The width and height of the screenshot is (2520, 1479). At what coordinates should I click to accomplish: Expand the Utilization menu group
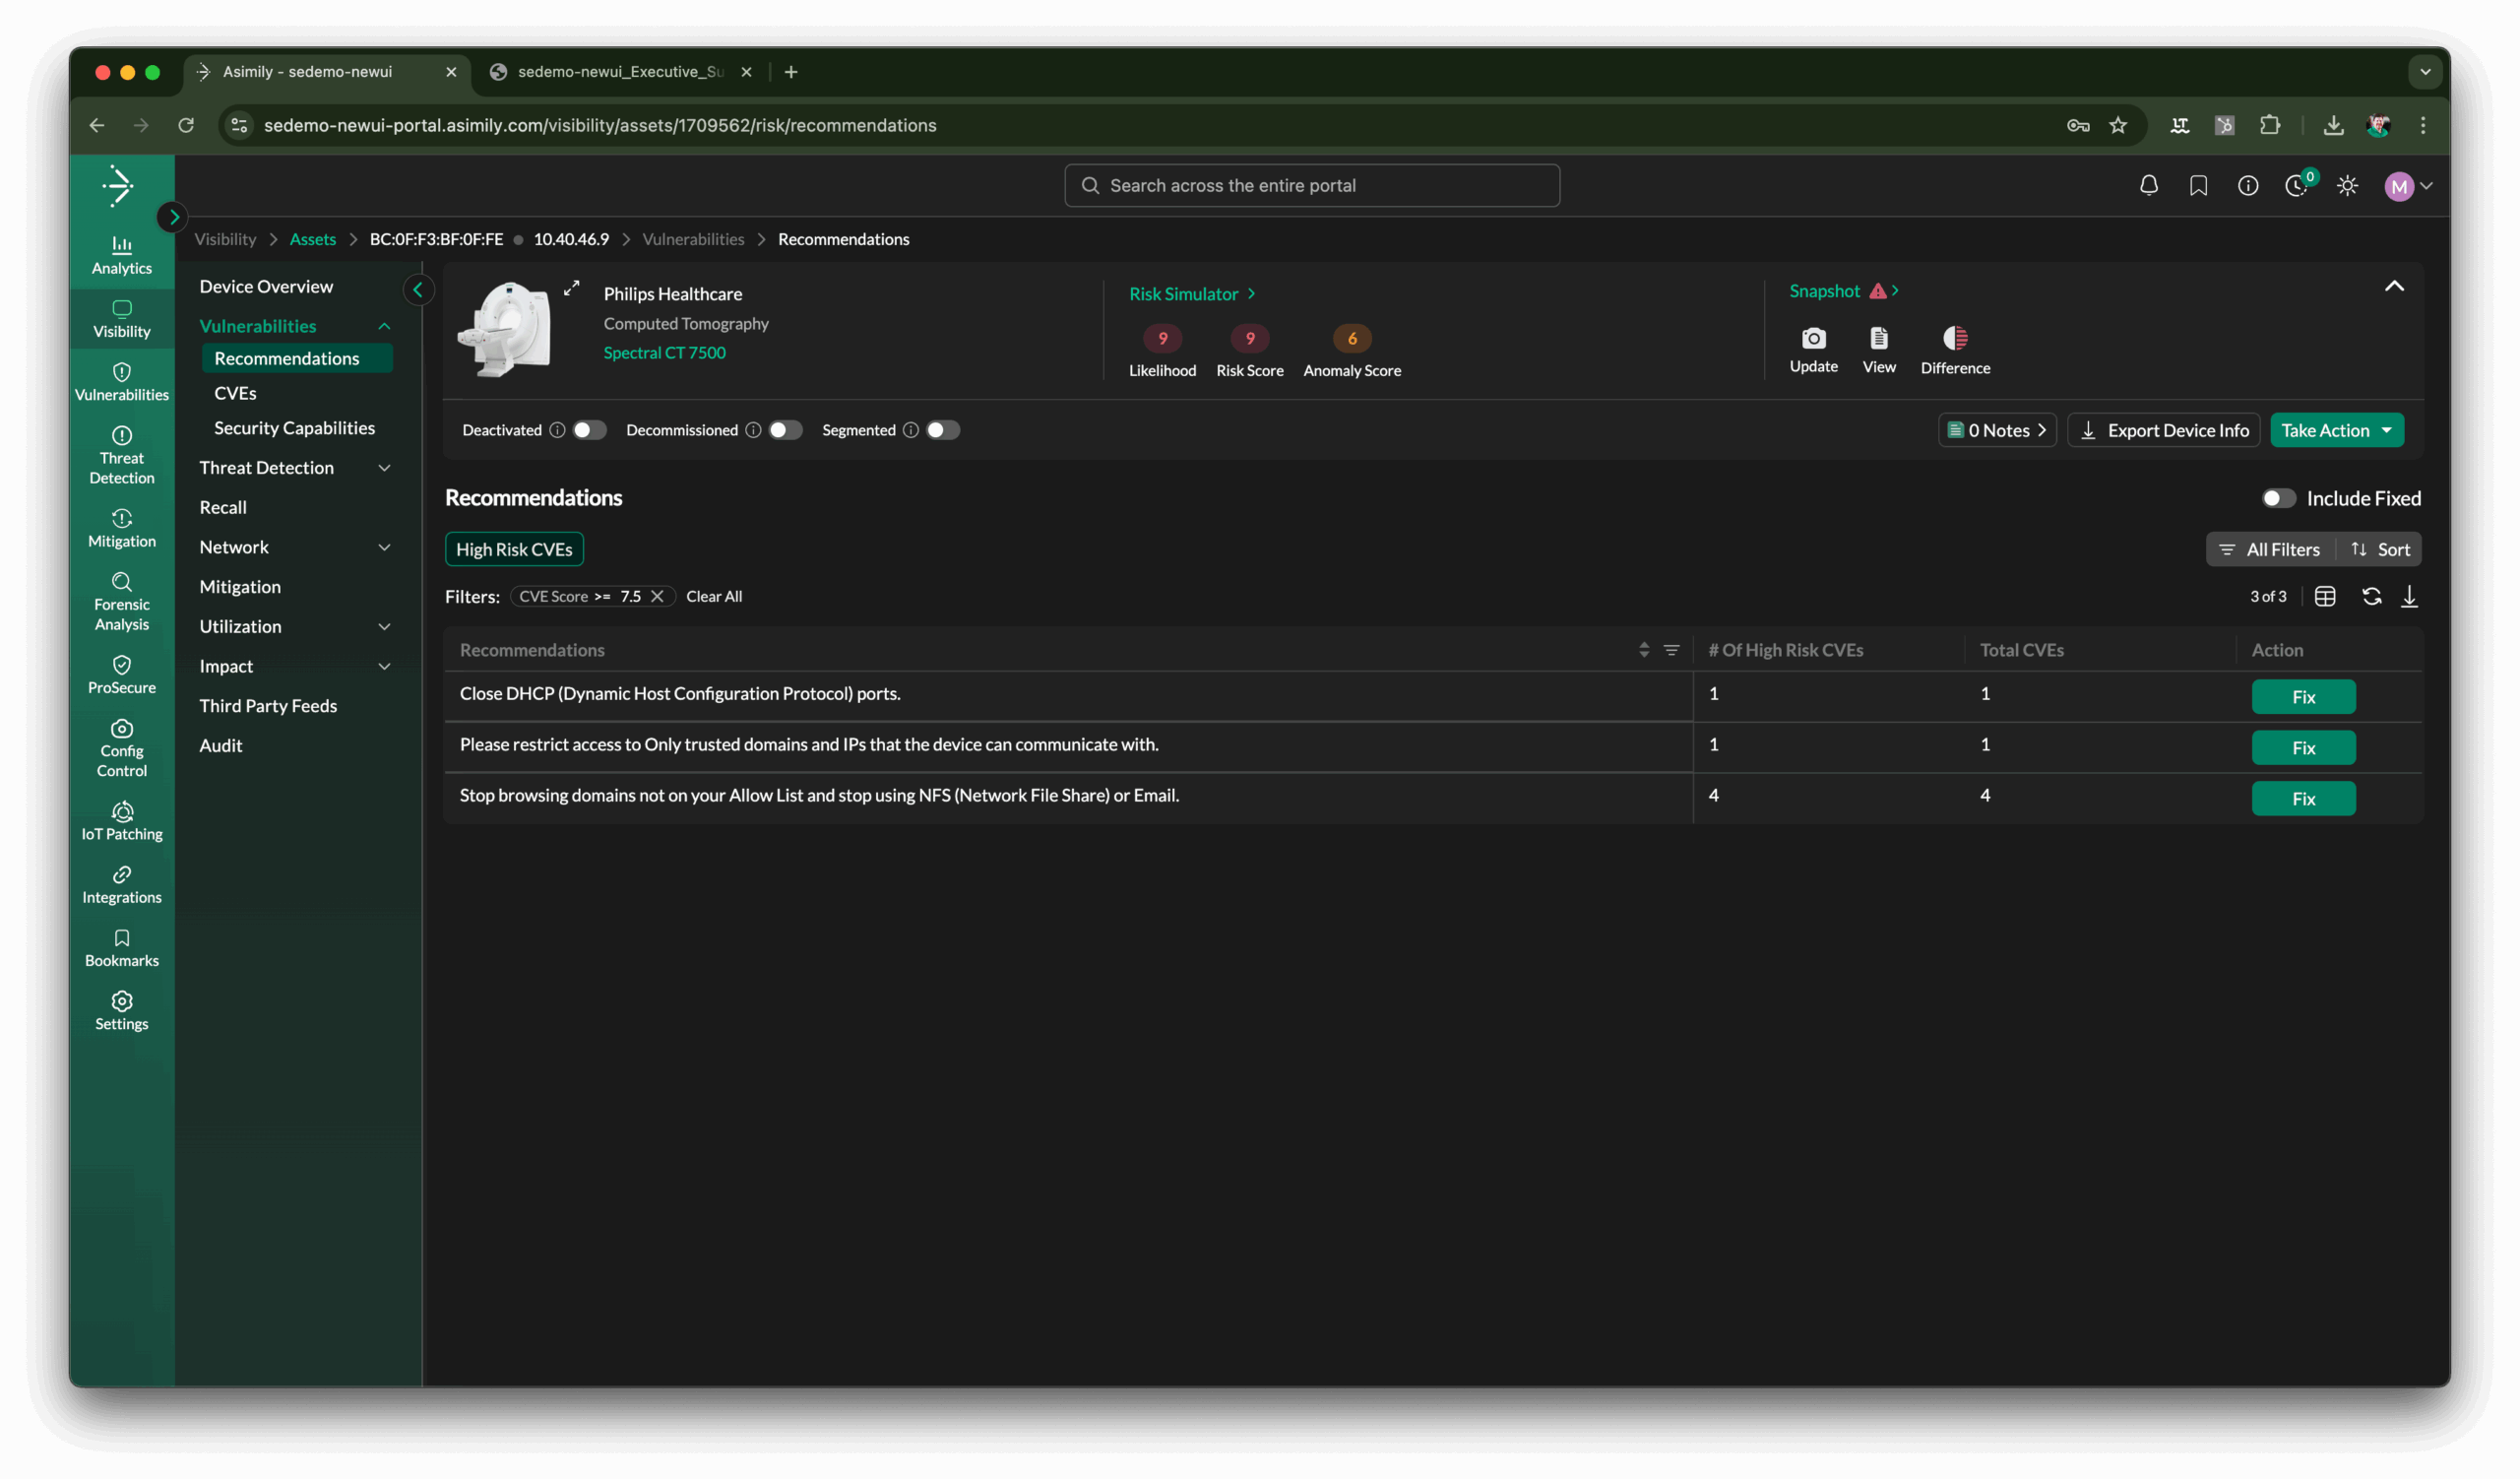point(384,627)
